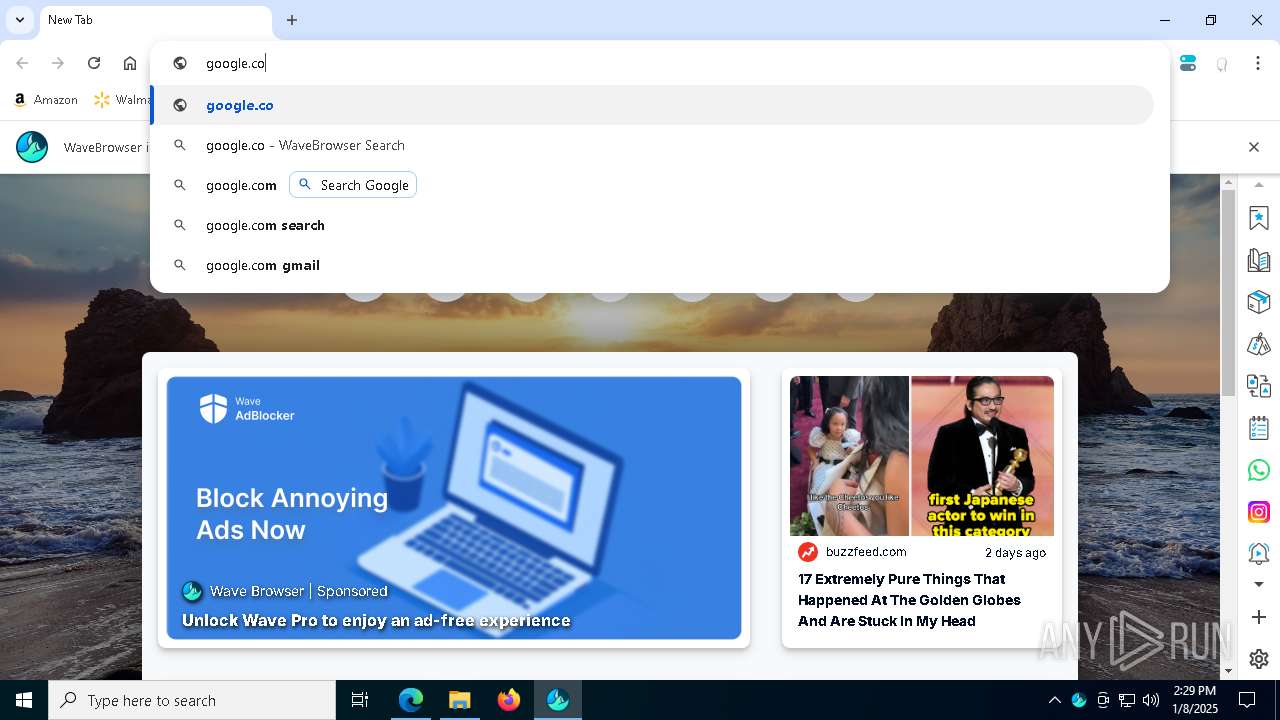Show hidden system tray icons
The height and width of the screenshot is (720, 1280).
coord(1054,700)
